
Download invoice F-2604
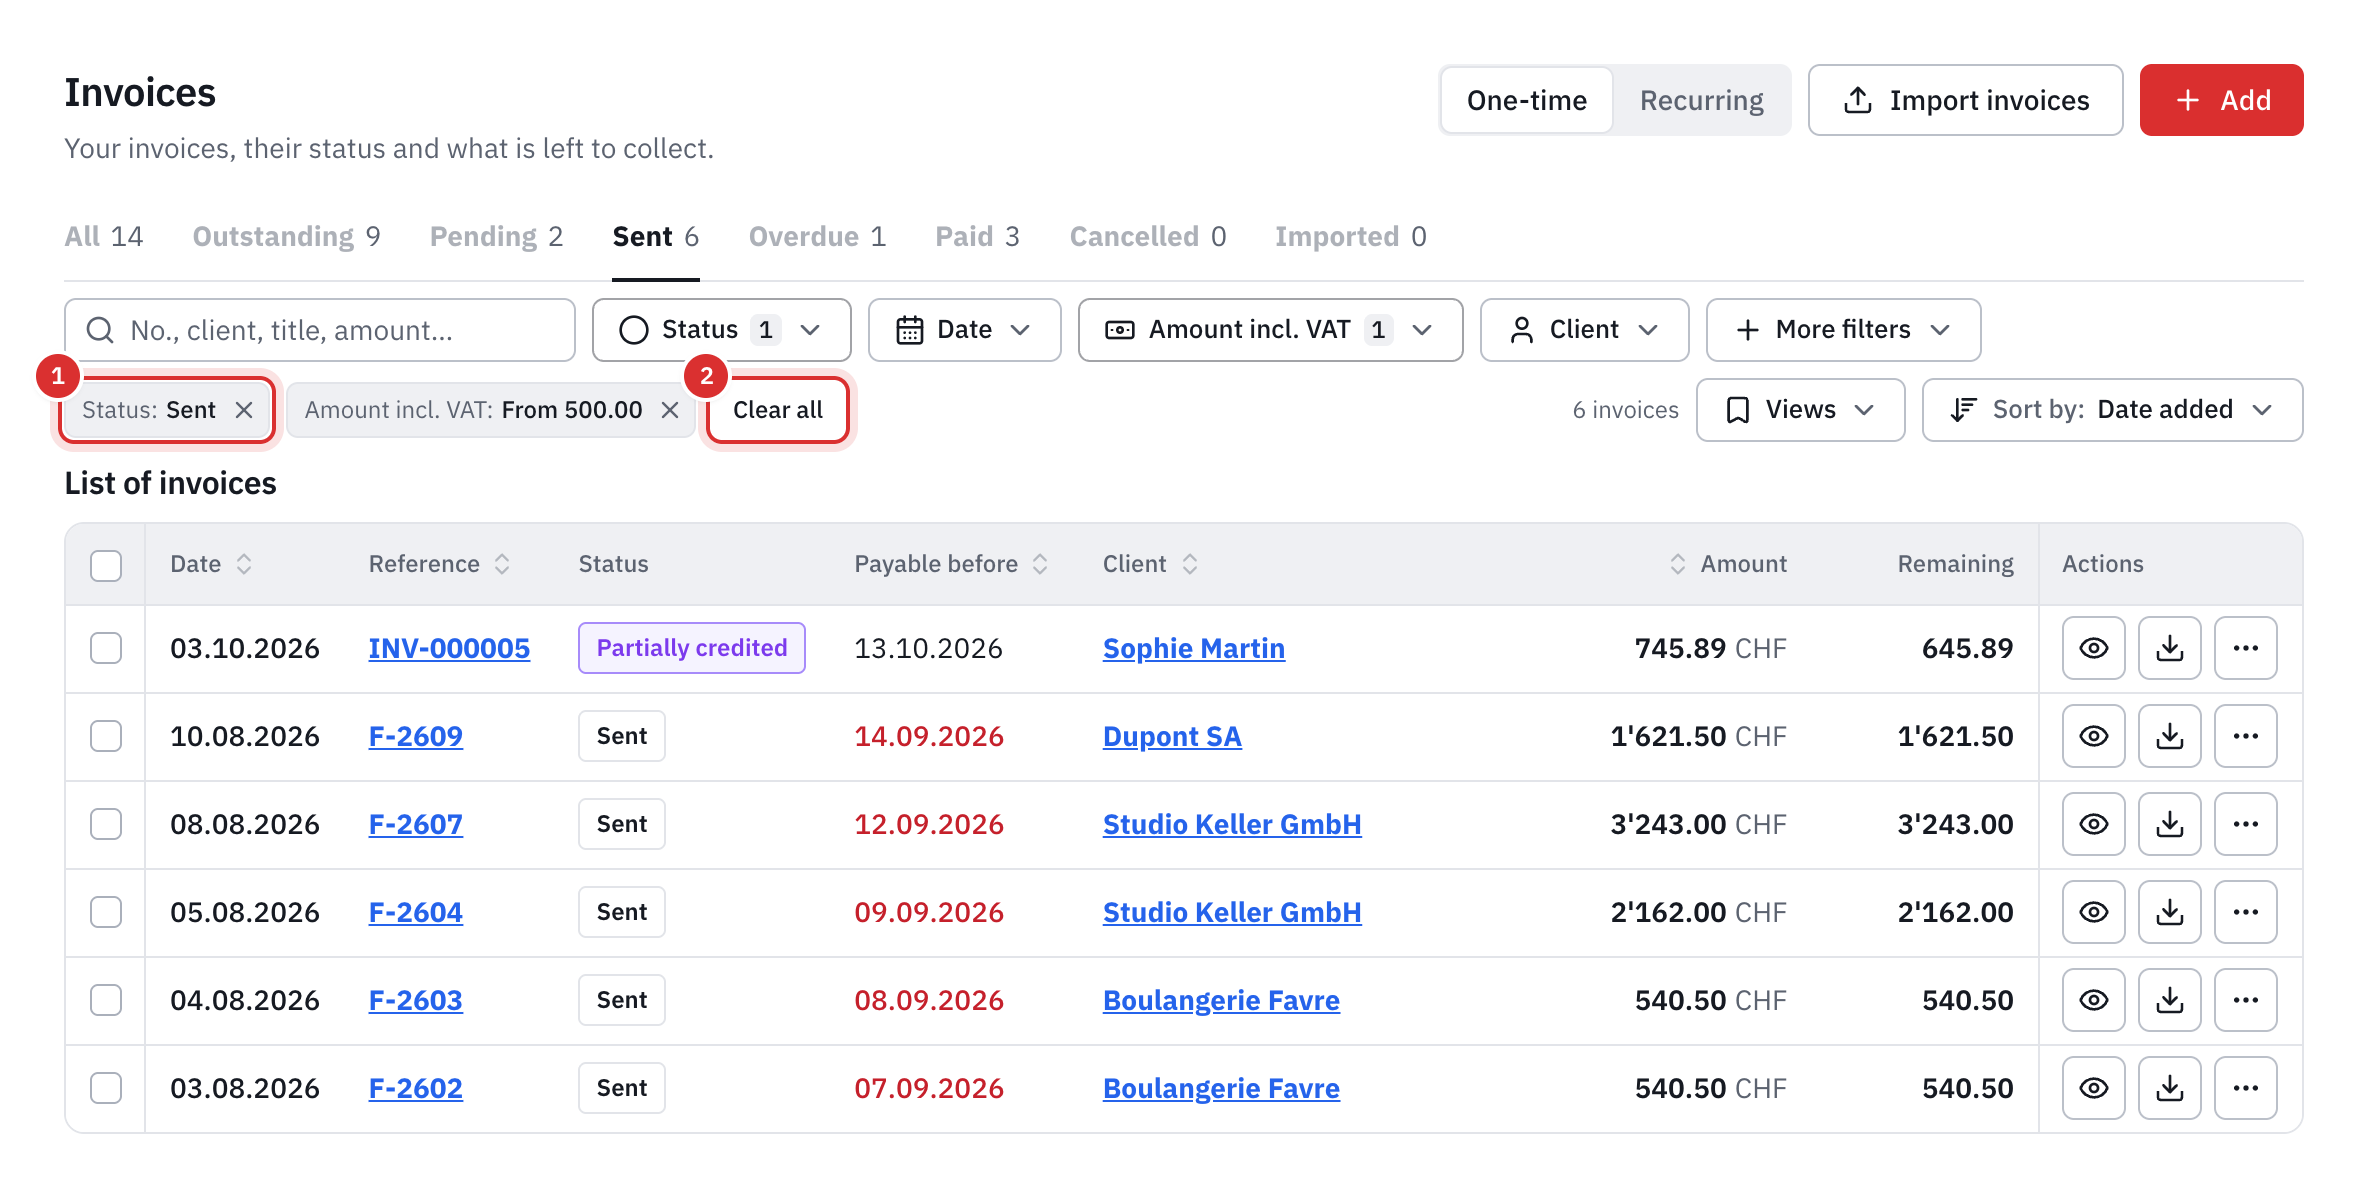pyautogui.click(x=2169, y=912)
